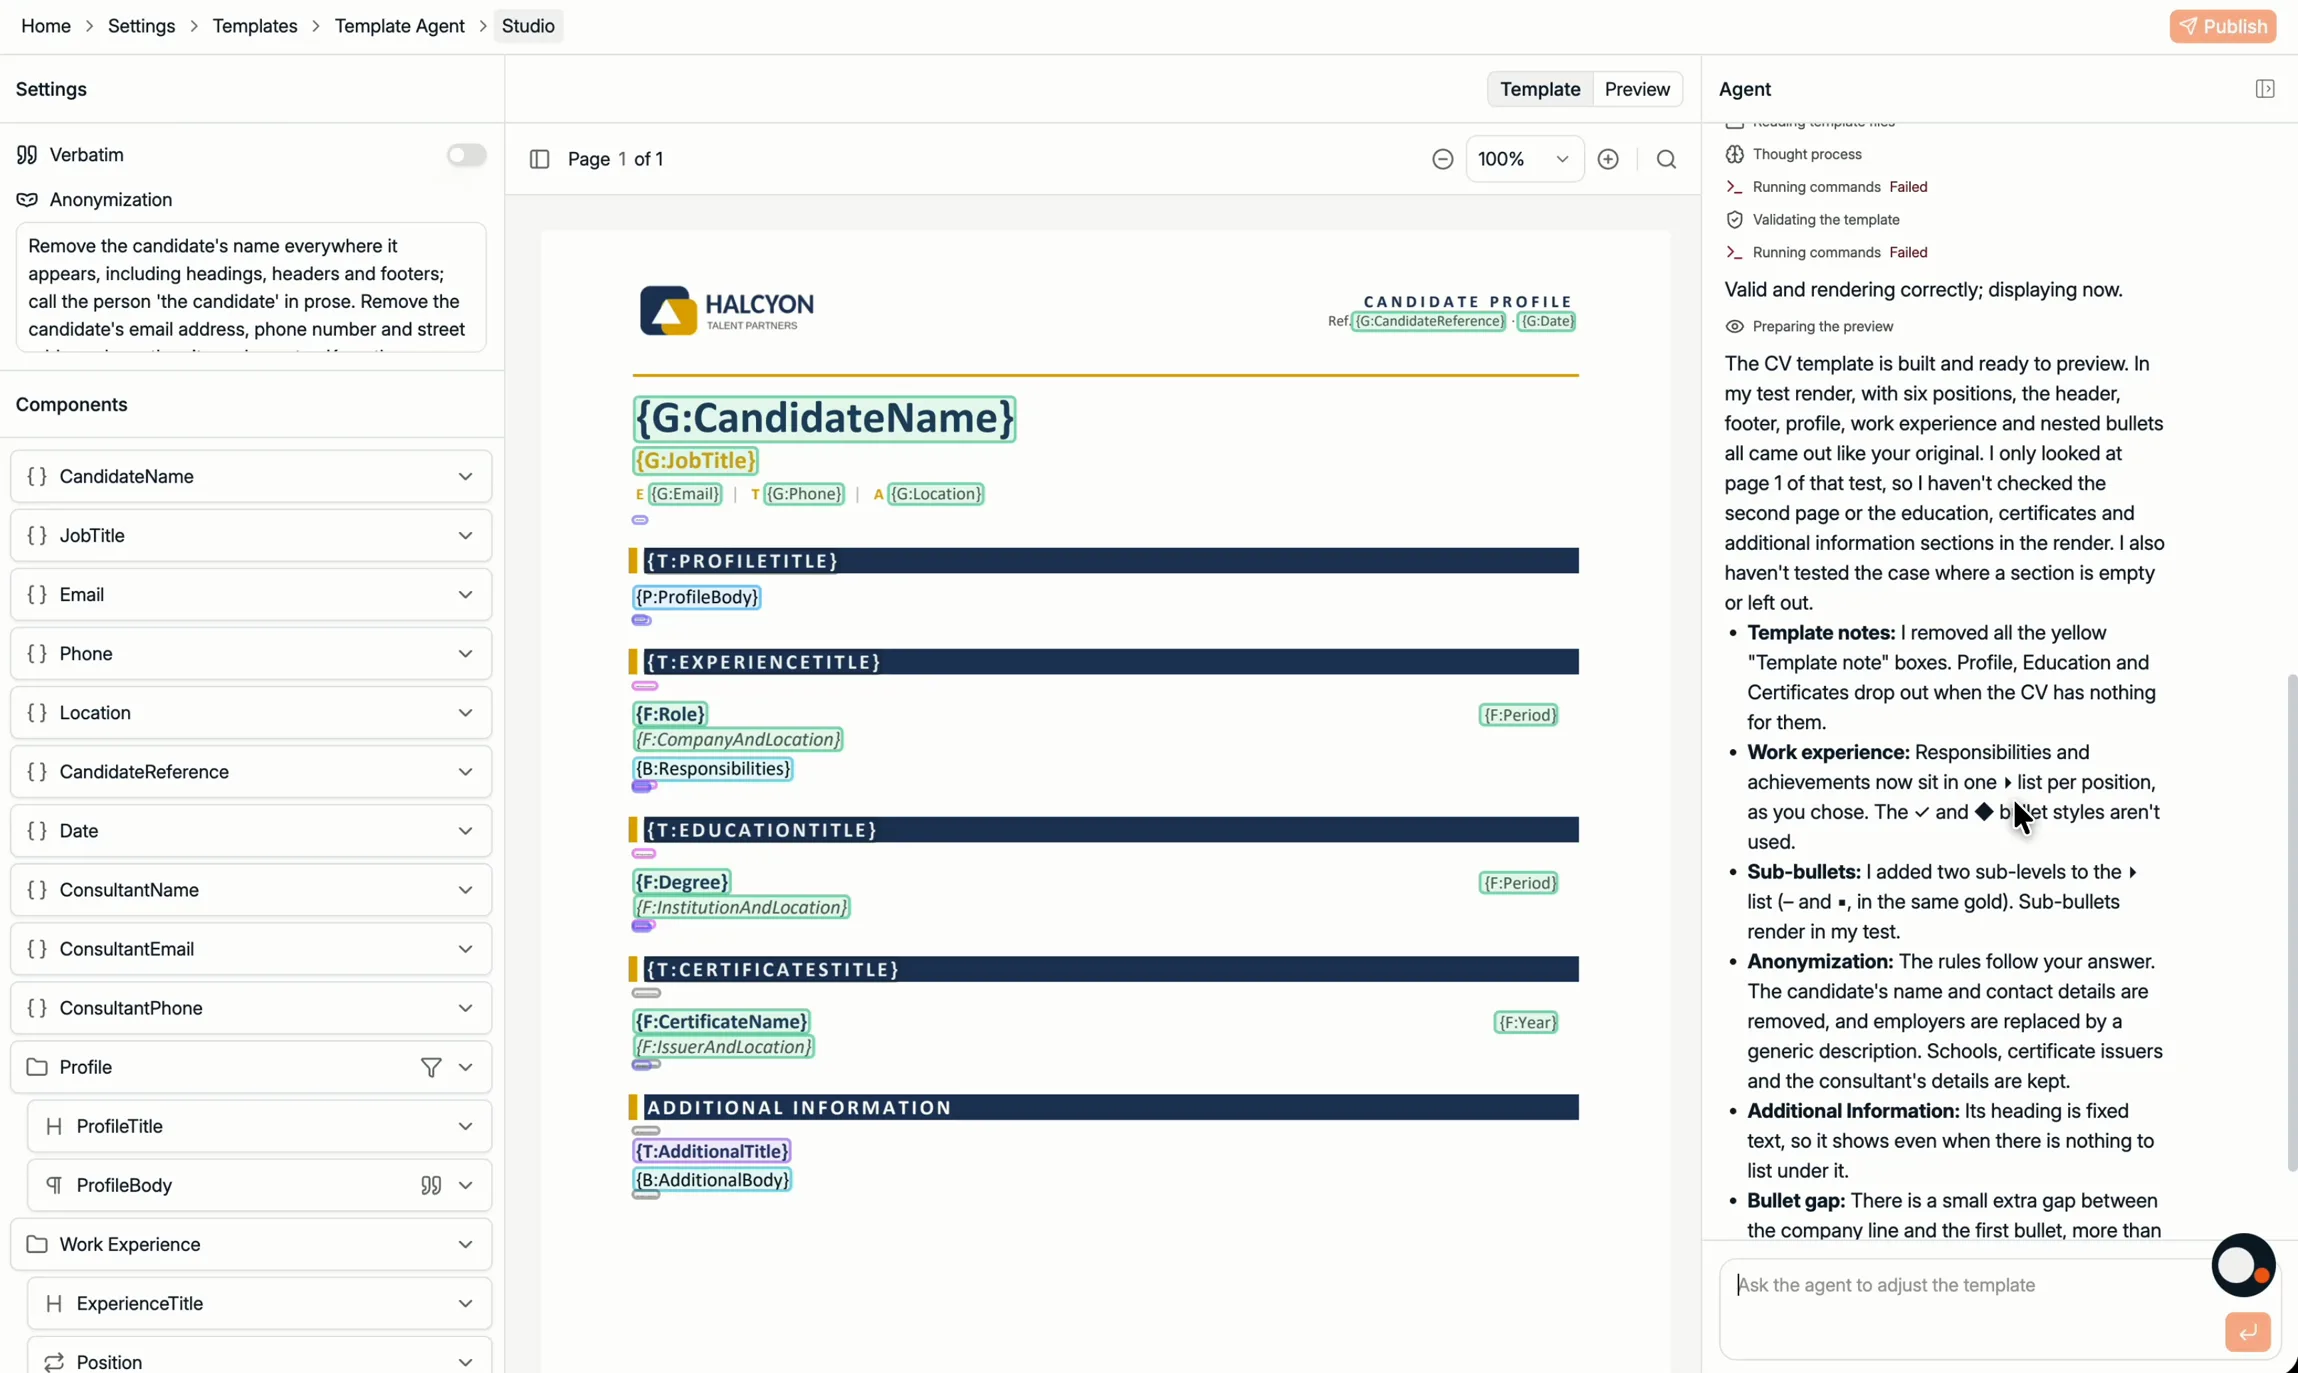
Task: Navigate to Home breadcrumb link
Action: [46, 26]
